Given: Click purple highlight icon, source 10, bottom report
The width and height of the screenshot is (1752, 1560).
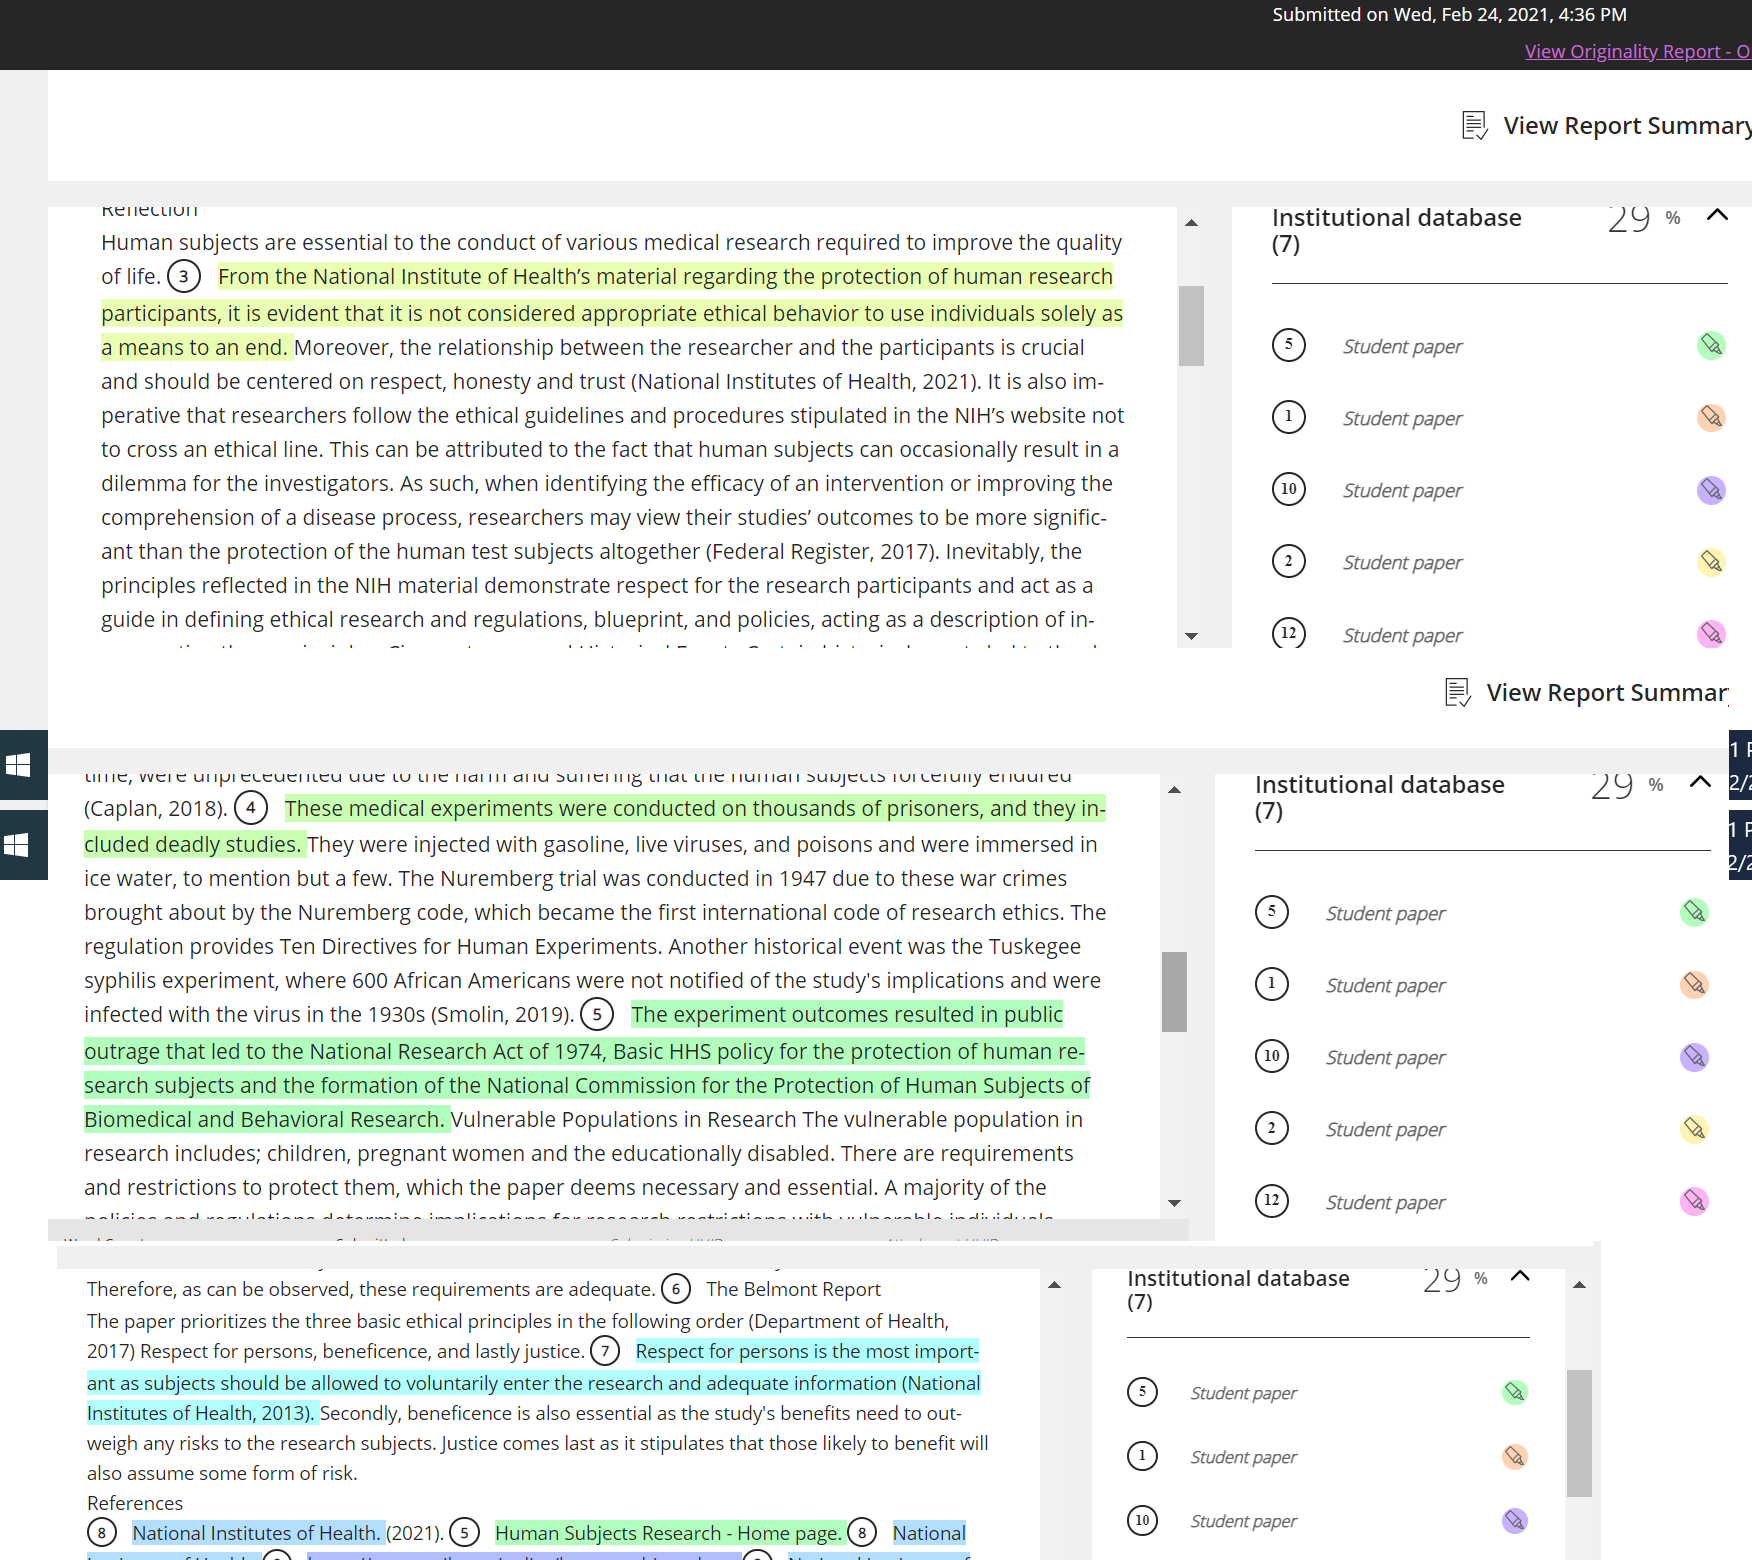Looking at the screenshot, I should [1515, 1521].
